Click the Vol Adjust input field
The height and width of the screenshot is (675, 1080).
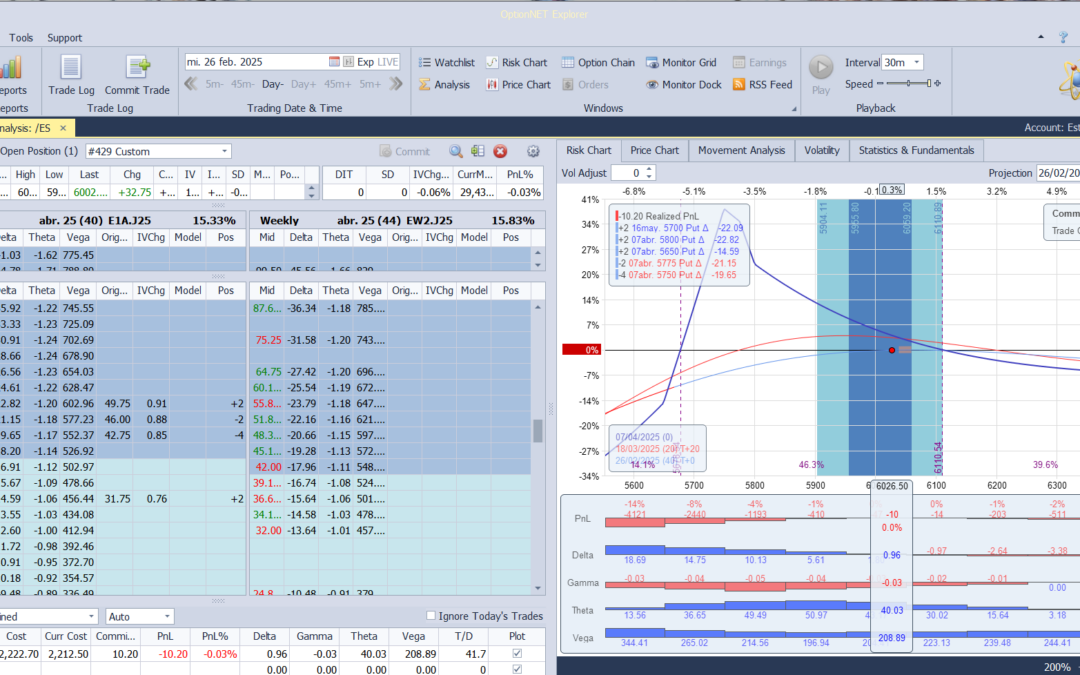(x=627, y=173)
